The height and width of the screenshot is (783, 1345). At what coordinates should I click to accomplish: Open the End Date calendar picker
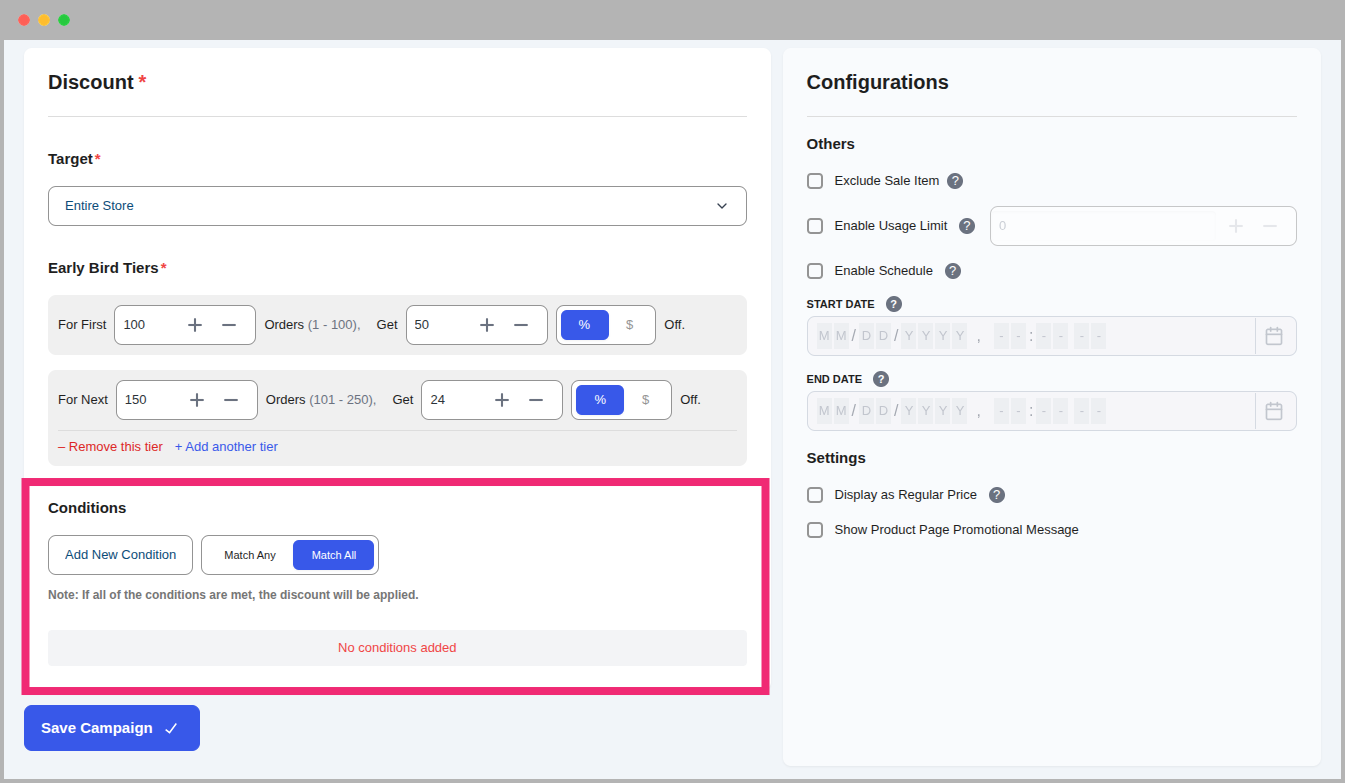pyautogui.click(x=1275, y=410)
